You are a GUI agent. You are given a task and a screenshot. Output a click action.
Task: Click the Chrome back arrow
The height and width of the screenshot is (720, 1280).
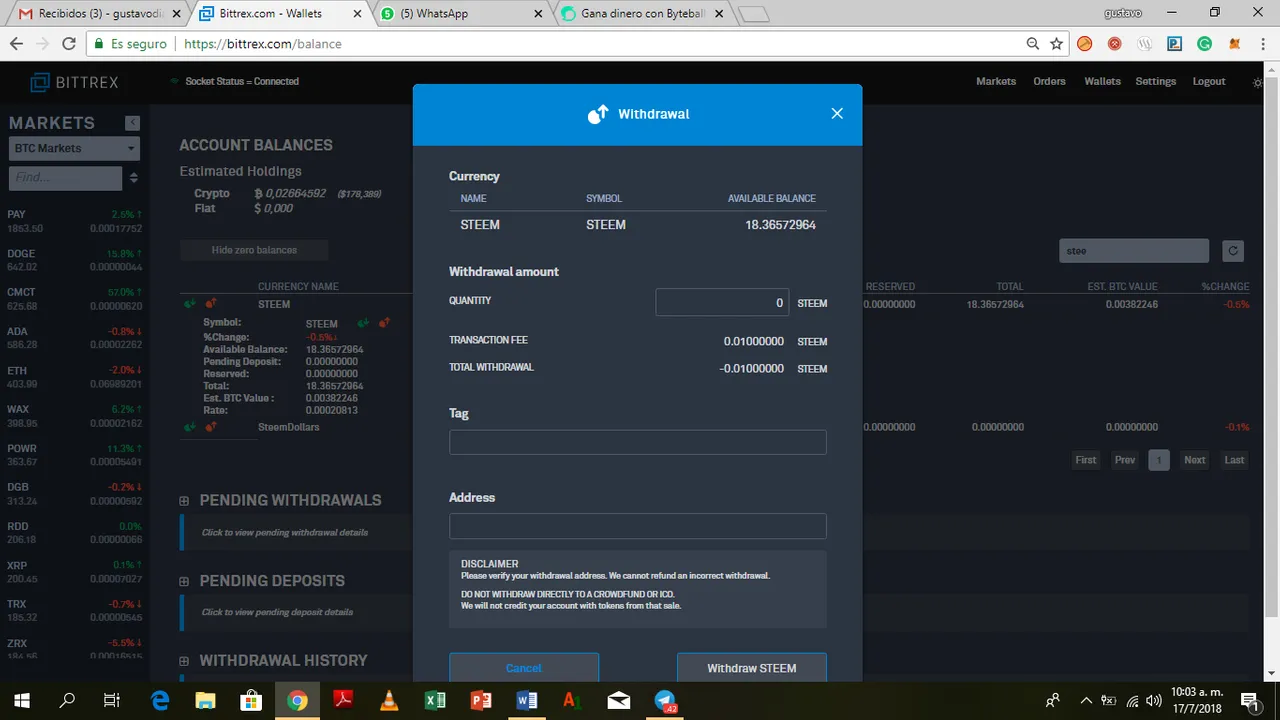coord(17,44)
